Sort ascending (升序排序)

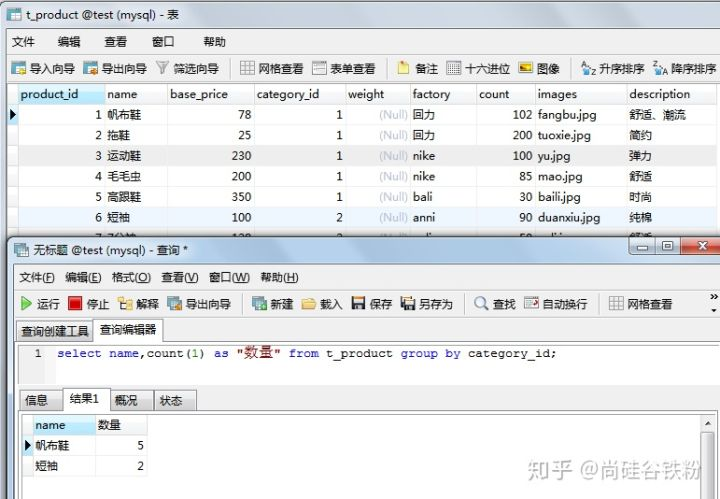[x=612, y=68]
